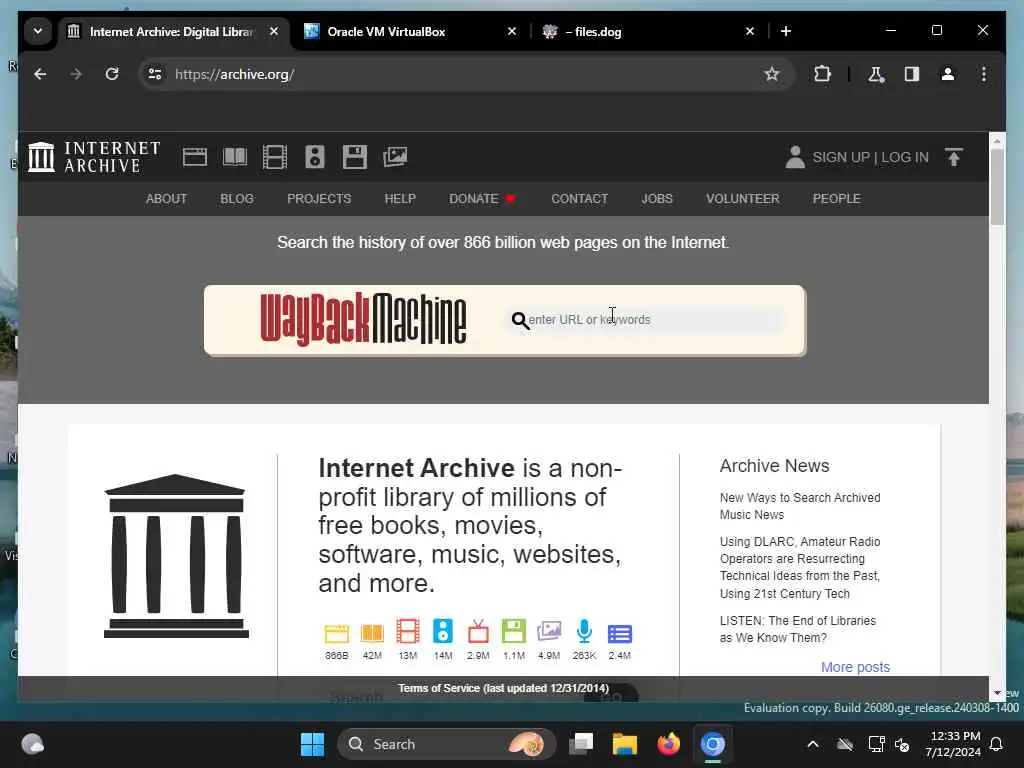The width and height of the screenshot is (1024, 768).
Task: Open the Audio speaker icon in header
Action: click(315, 157)
